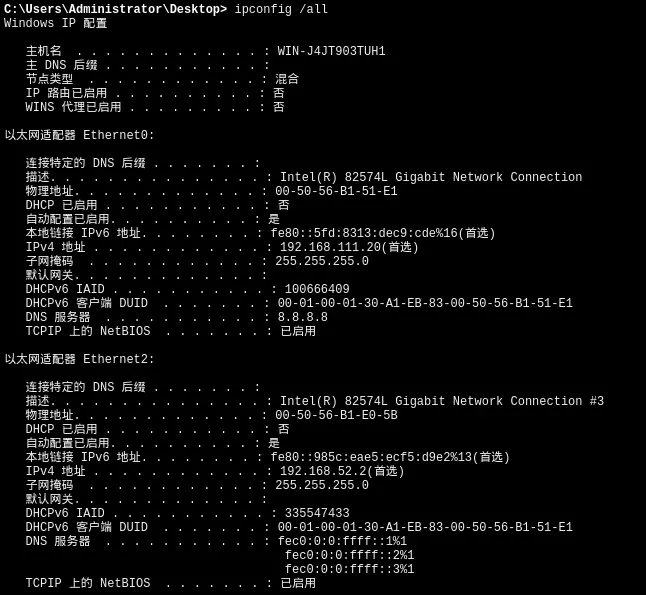Click the hostname WIN-J4JT903TUH1
Screen dimensions: 646x595
pyautogui.click(x=331, y=51)
